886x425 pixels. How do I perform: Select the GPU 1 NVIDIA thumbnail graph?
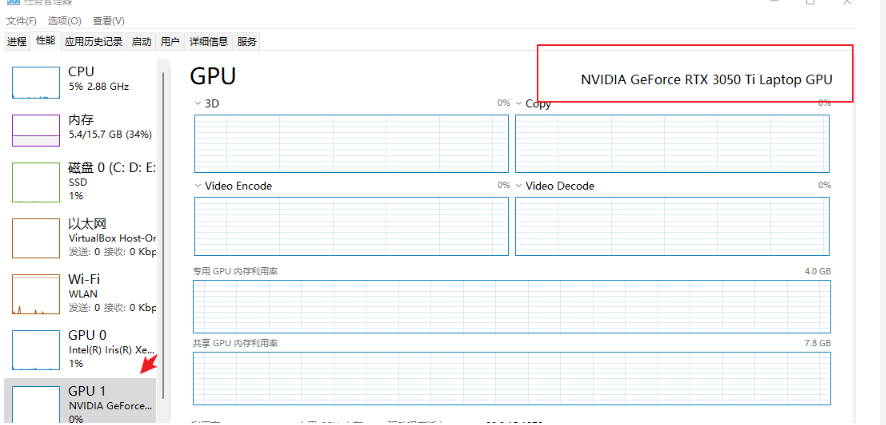(x=36, y=404)
